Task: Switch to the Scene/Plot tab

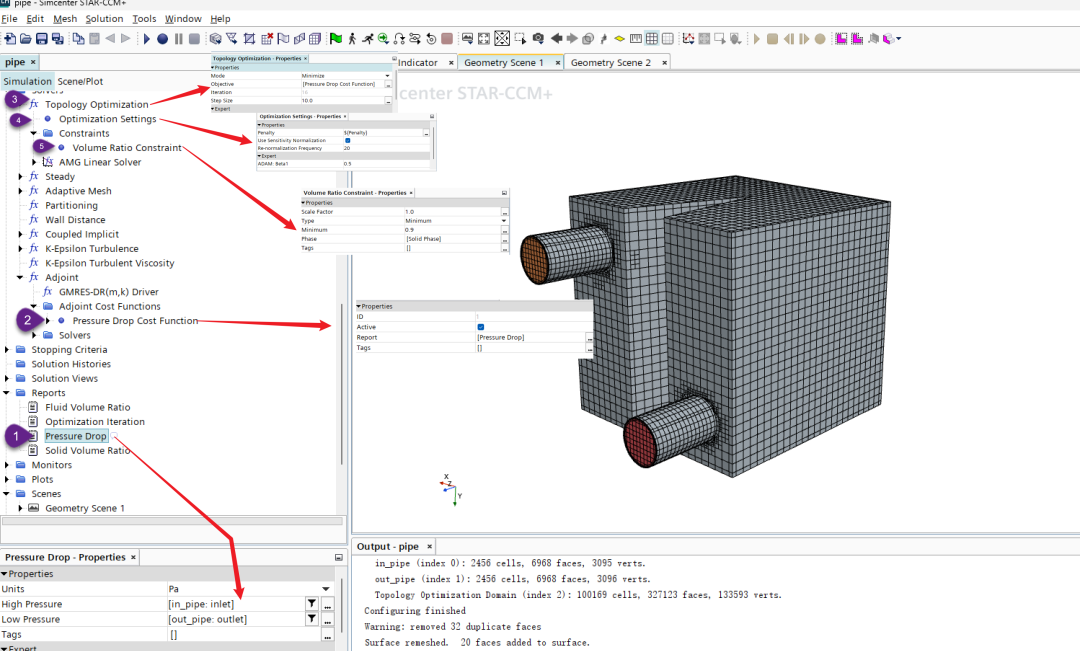Action: [80, 81]
